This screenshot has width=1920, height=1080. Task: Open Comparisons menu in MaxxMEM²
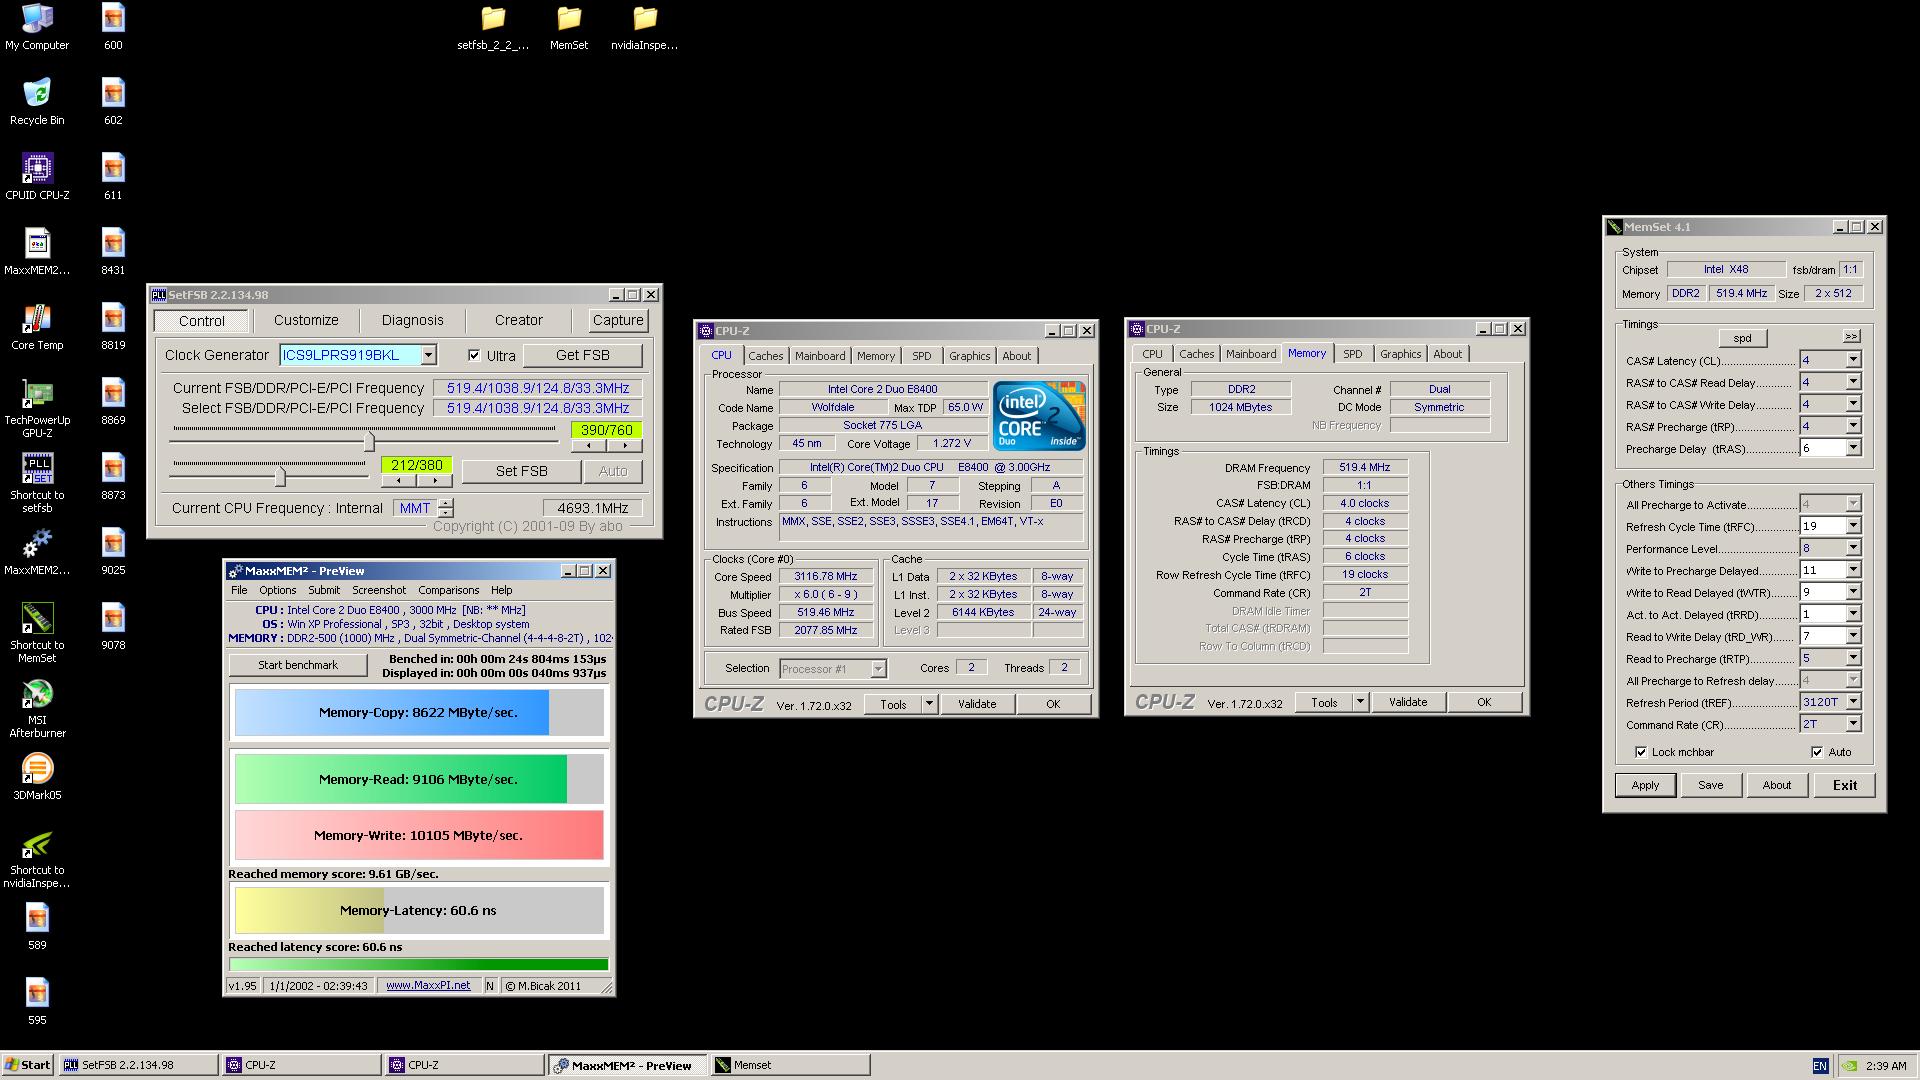(x=448, y=590)
